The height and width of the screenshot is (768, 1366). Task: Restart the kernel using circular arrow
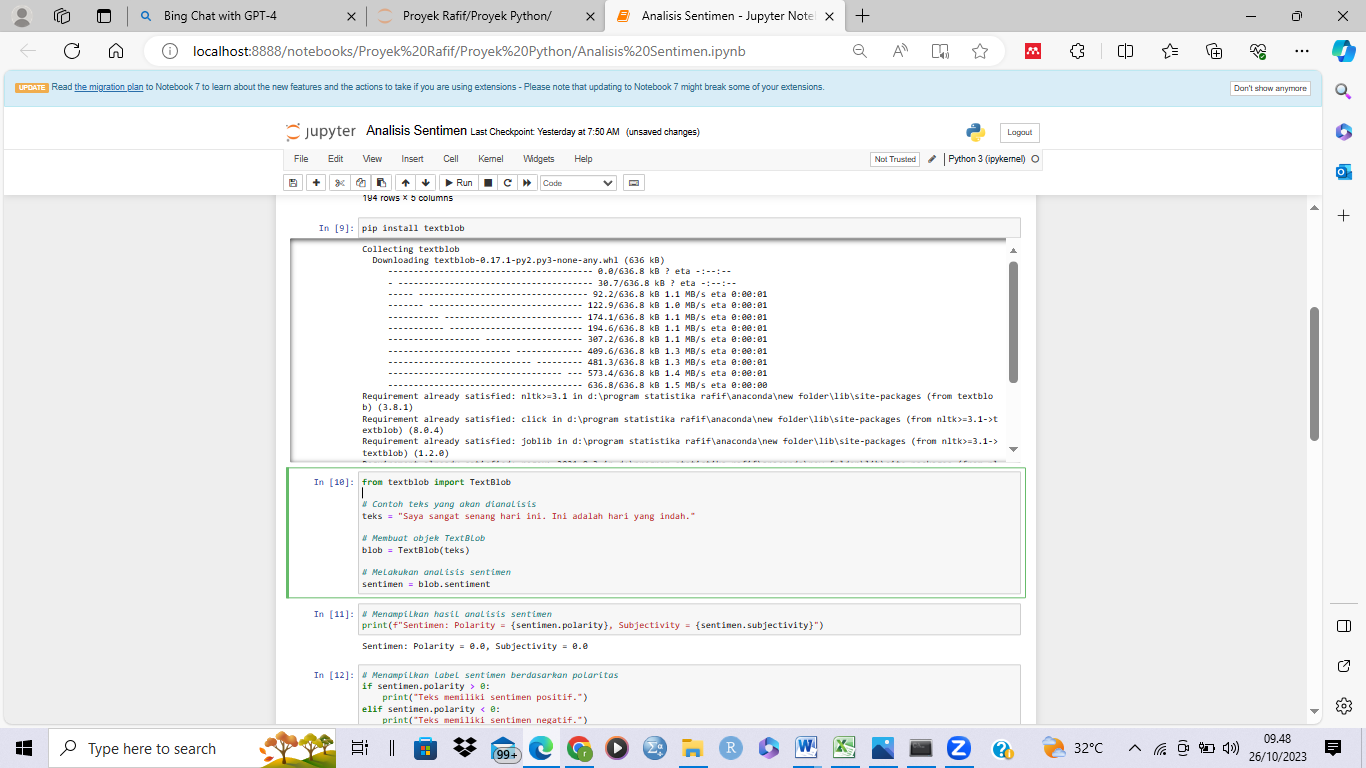(x=508, y=183)
